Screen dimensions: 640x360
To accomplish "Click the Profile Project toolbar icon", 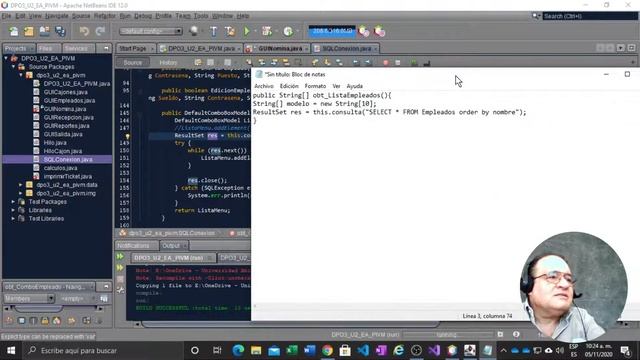I will [288, 31].
